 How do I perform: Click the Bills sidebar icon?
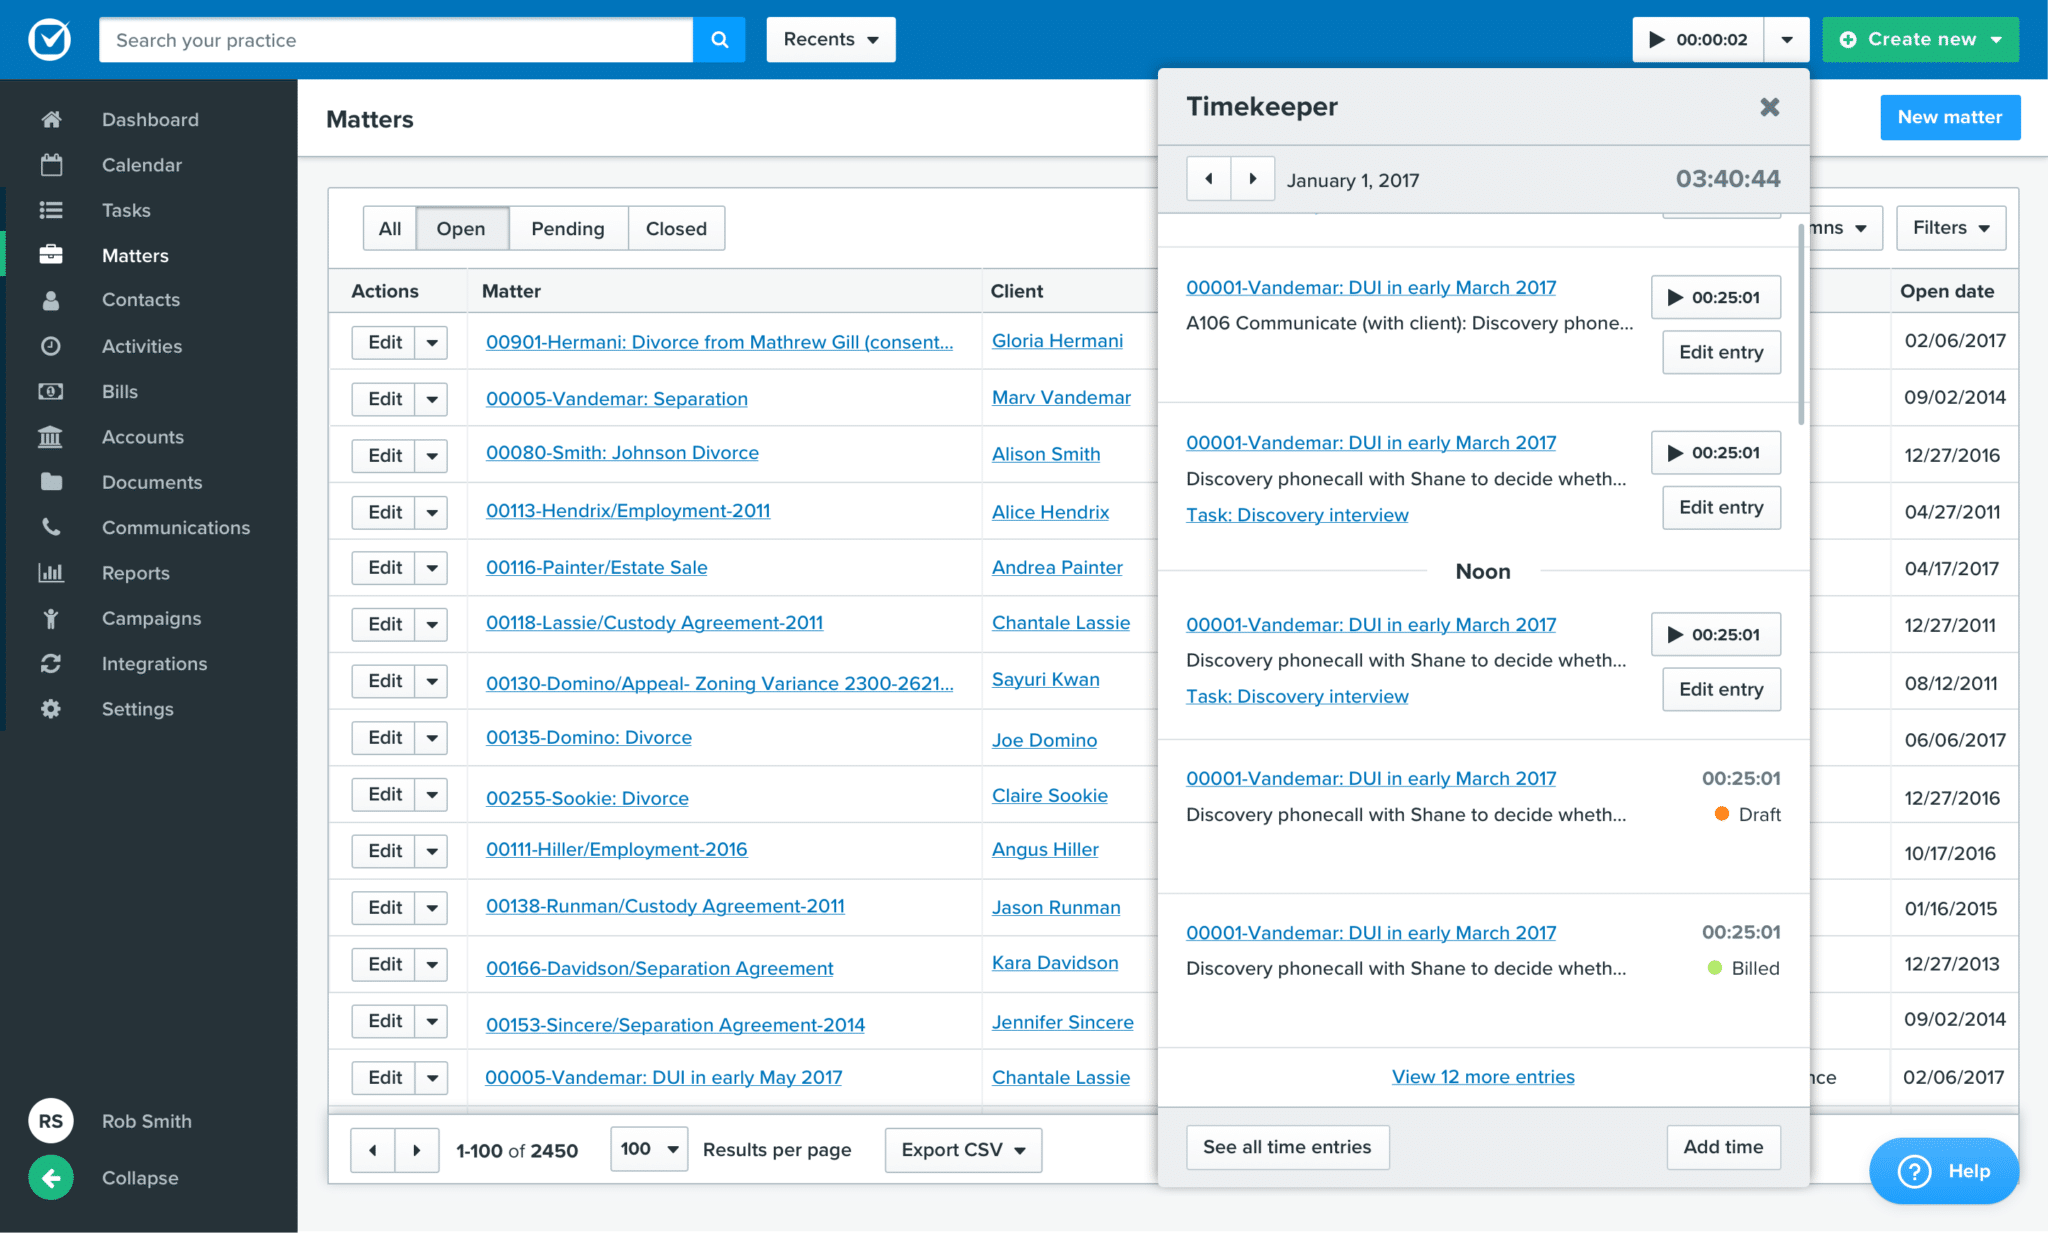[51, 392]
